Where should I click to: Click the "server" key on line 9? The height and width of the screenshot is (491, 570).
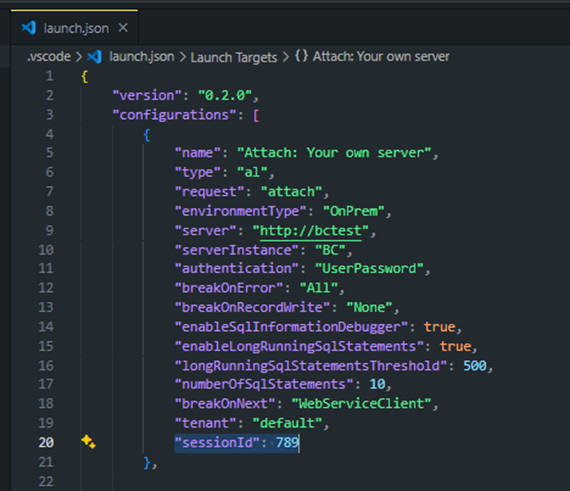point(205,231)
